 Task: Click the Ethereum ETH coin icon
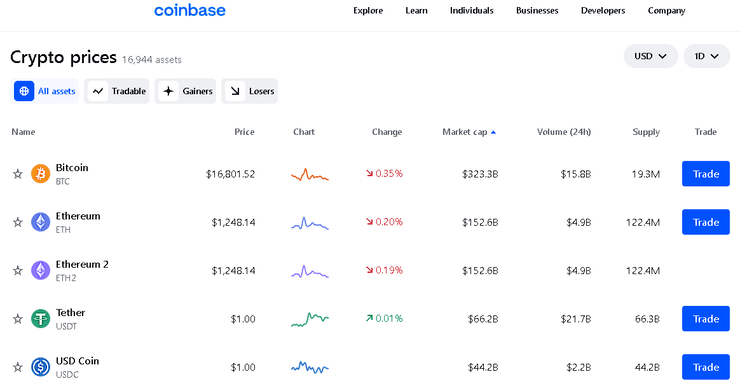click(41, 222)
